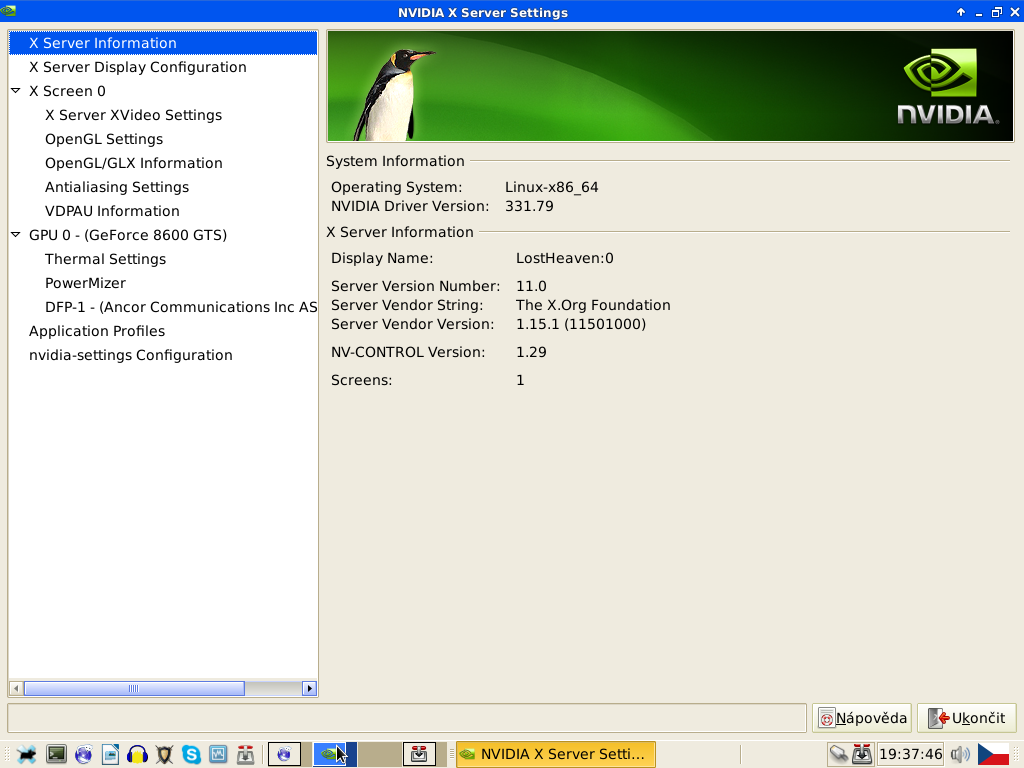Image resolution: width=1024 pixels, height=768 pixels.
Task: Click the NVIDIA penguin banner image
Action: pos(670,86)
